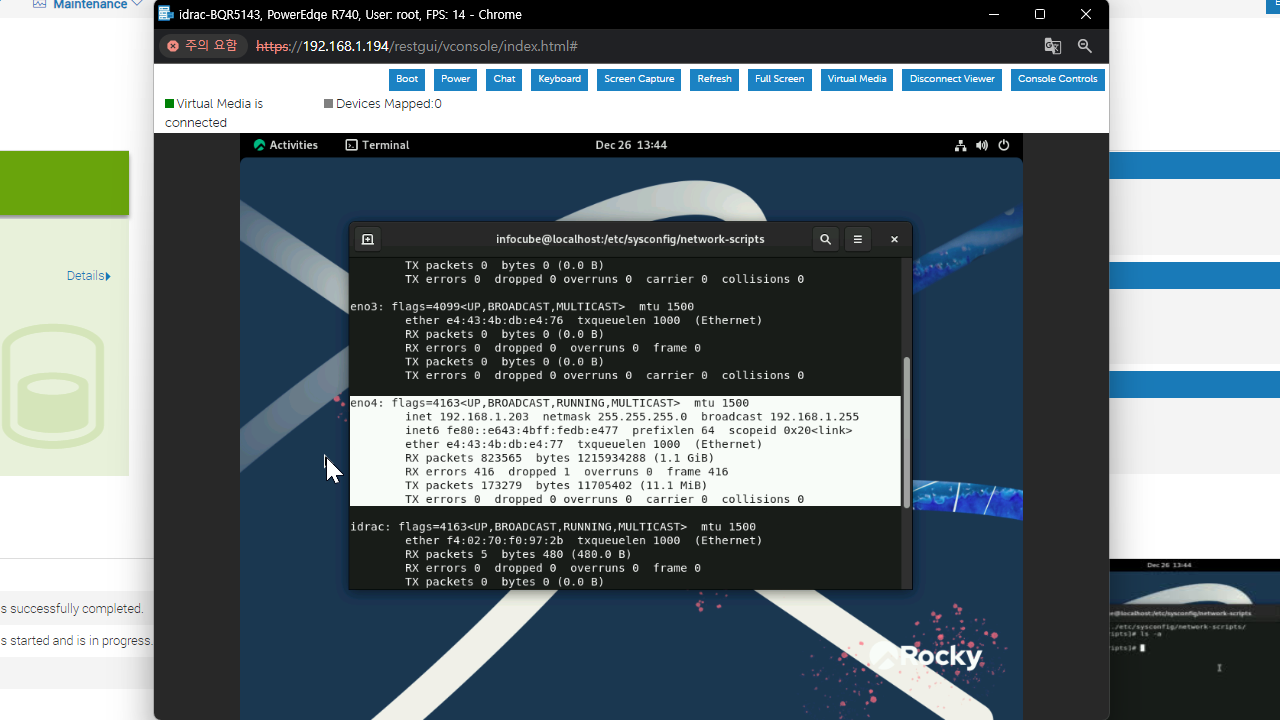Viewport: 1280px width, 720px height.
Task: Click the terminal vertical scrollbar
Action: coord(906,432)
